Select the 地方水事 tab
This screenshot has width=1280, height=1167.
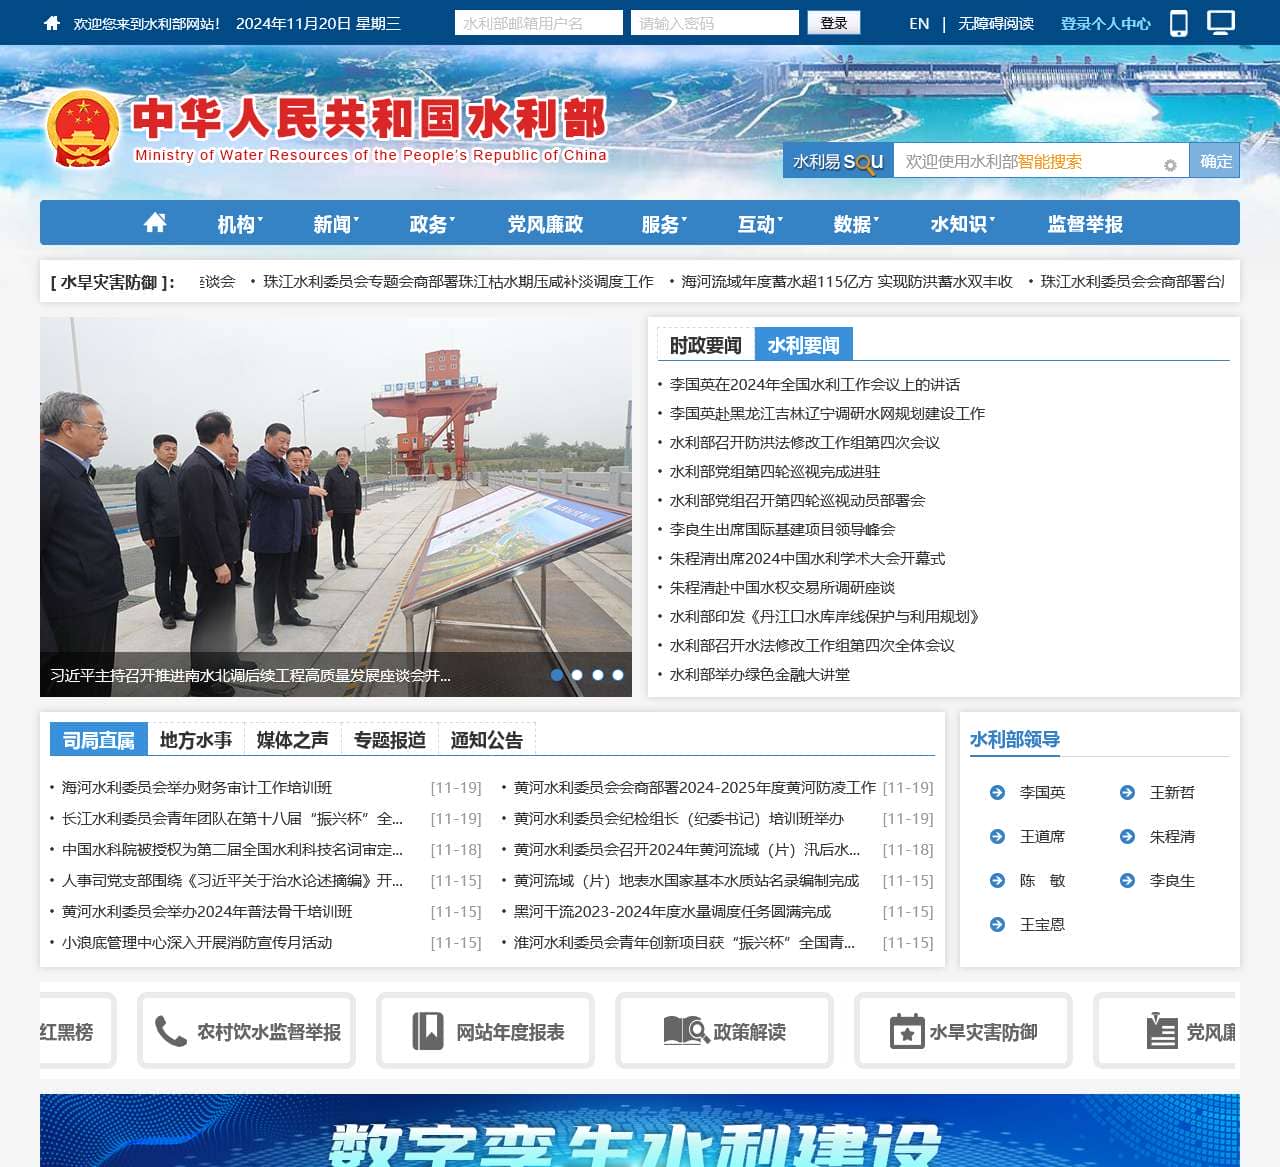[x=196, y=740]
